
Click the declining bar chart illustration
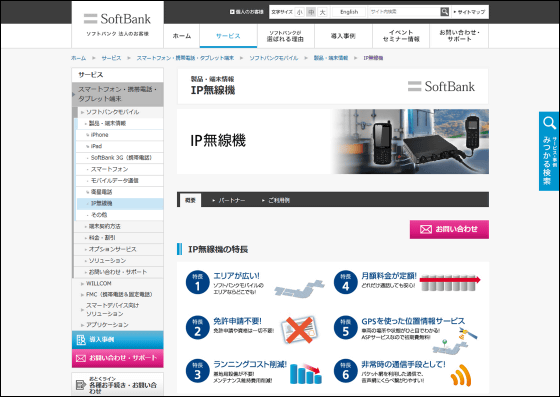(306, 373)
